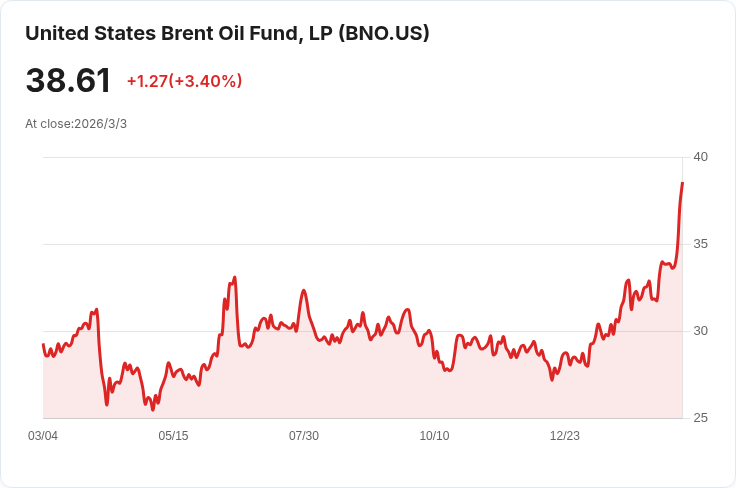Click the 40 label on the price axis
This screenshot has height=488, width=736.
pyautogui.click(x=700, y=157)
